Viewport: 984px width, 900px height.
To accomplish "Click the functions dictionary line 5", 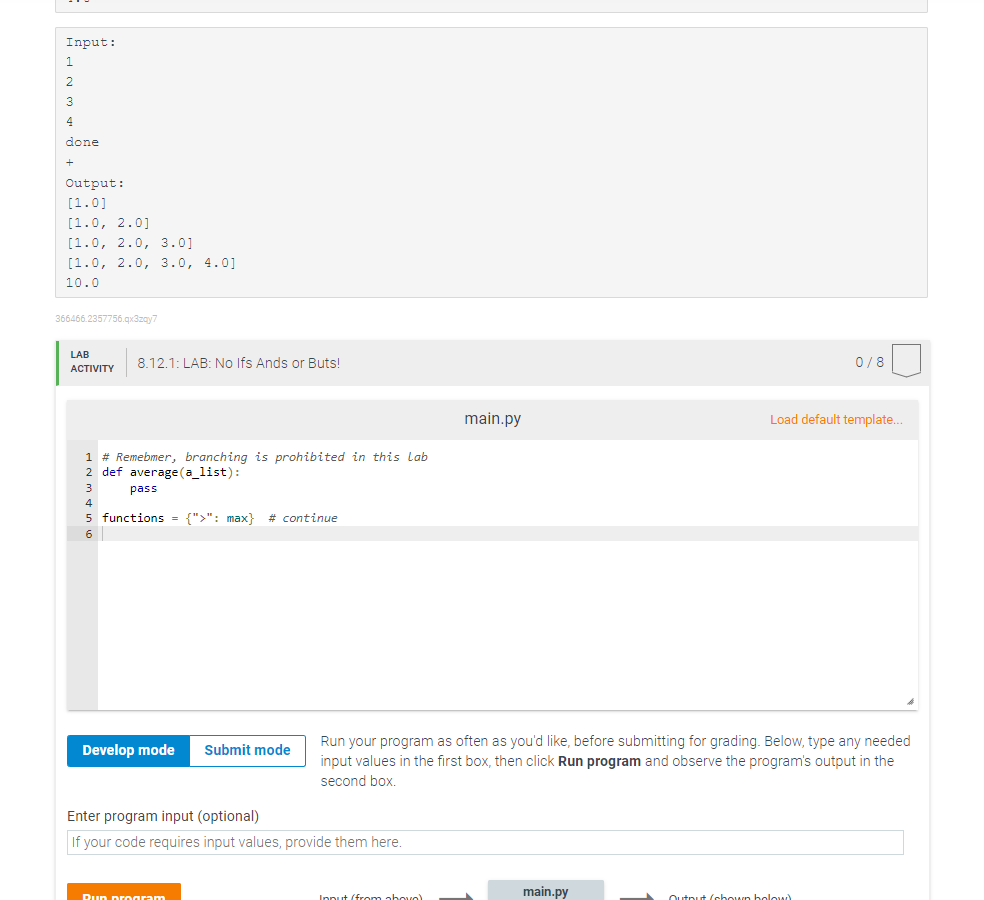I will (x=220, y=518).
